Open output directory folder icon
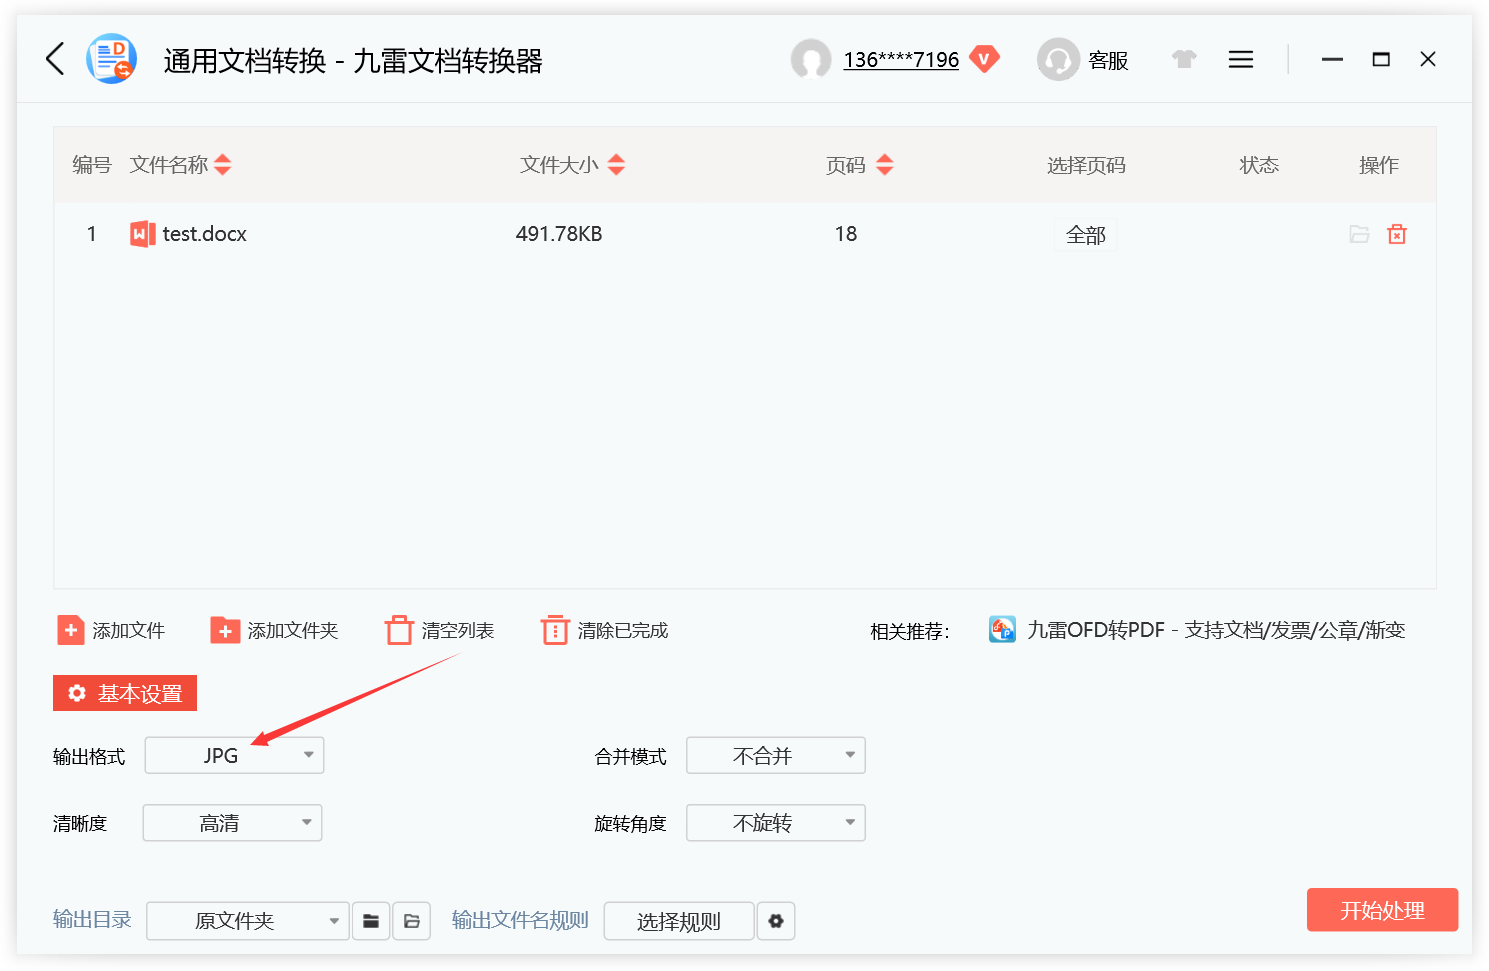This screenshot has height=971, width=1489. 412,921
